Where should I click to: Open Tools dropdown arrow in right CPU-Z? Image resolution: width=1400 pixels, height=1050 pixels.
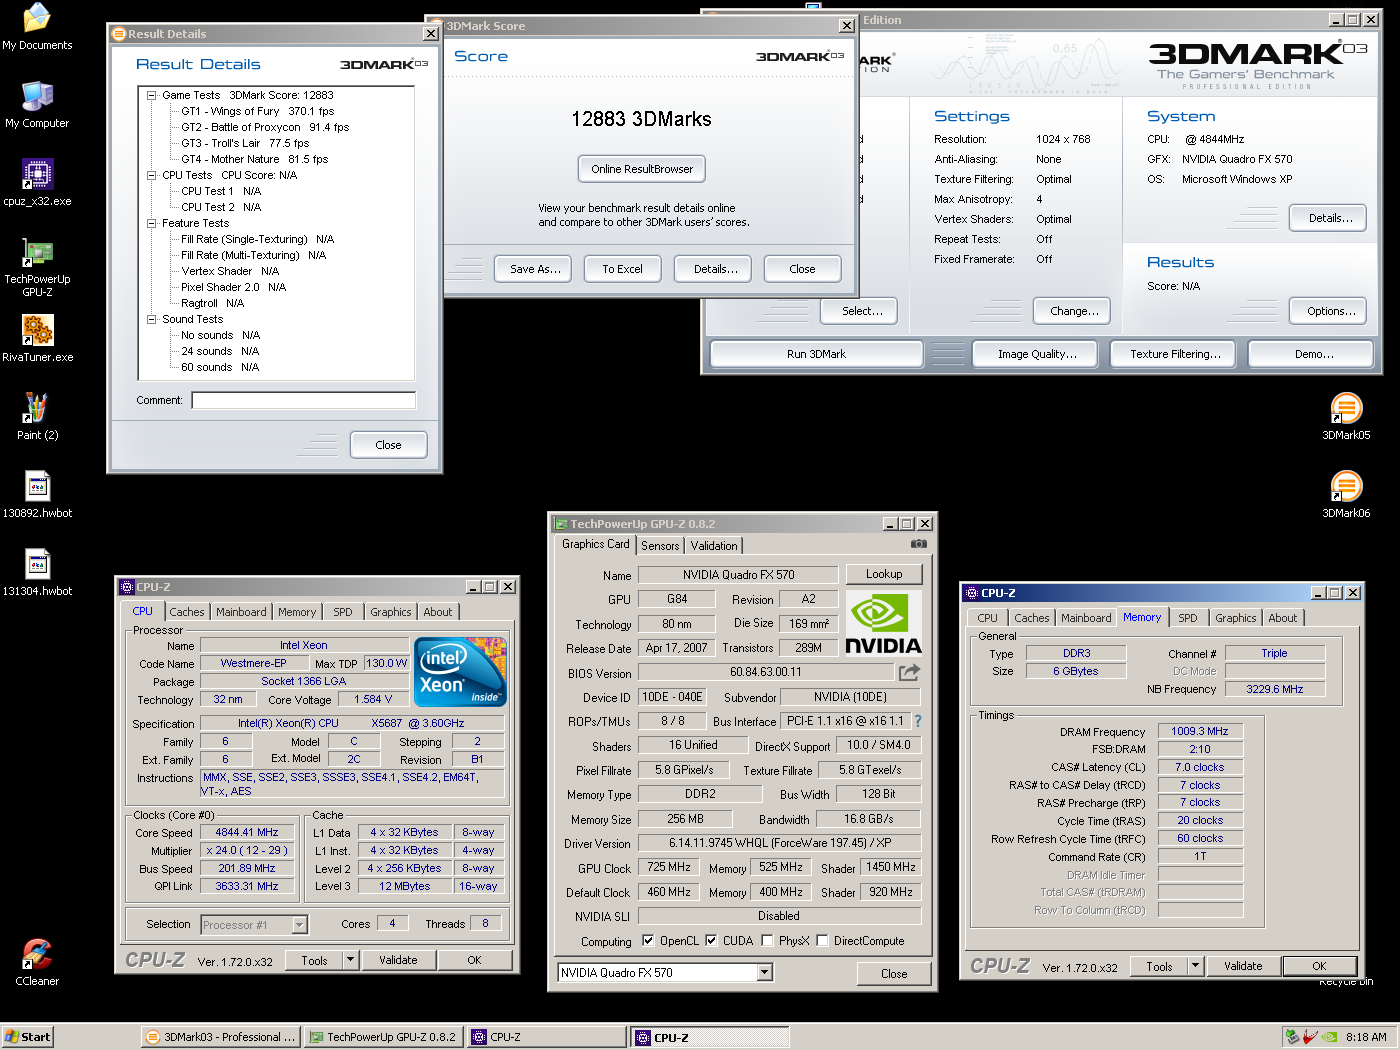coord(1195,966)
